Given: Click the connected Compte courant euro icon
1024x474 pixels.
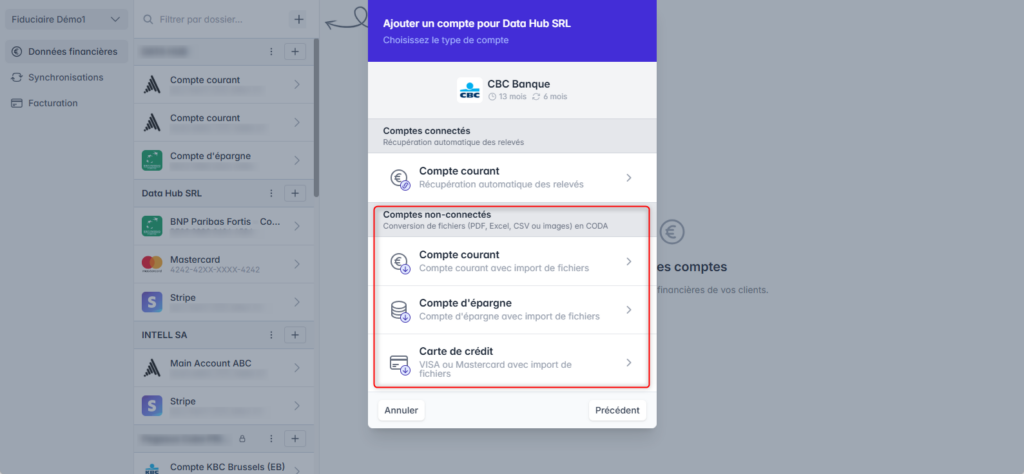Looking at the screenshot, I should coord(399,178).
